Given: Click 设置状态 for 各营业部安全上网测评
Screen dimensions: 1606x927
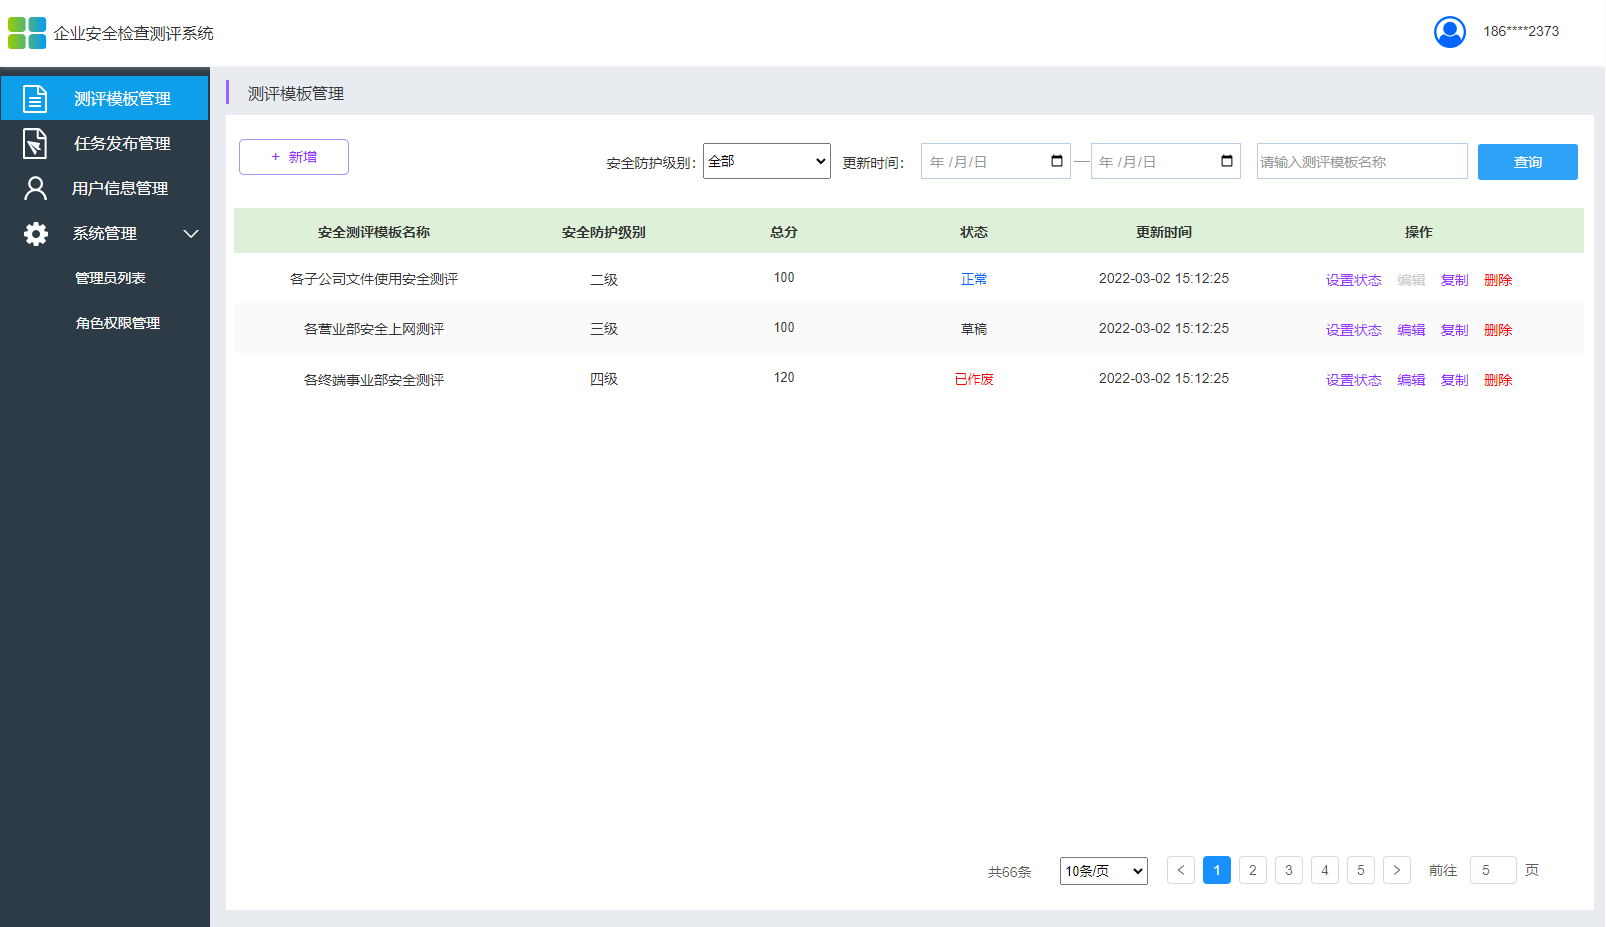Looking at the screenshot, I should pos(1354,330).
